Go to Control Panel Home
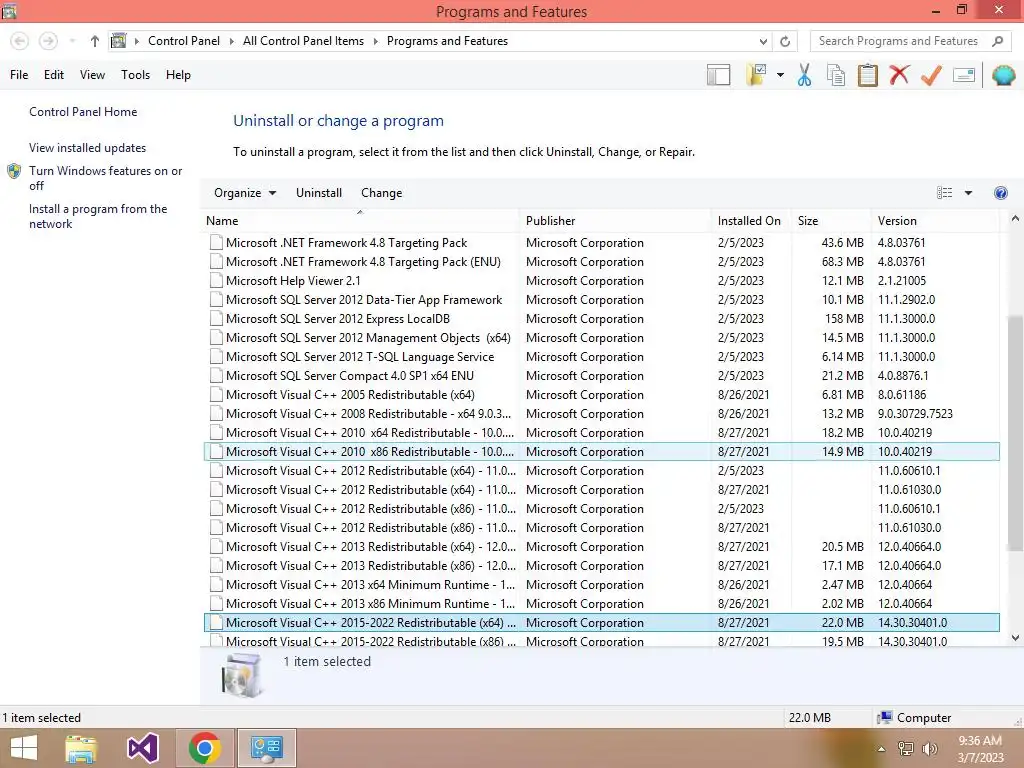 tap(83, 112)
